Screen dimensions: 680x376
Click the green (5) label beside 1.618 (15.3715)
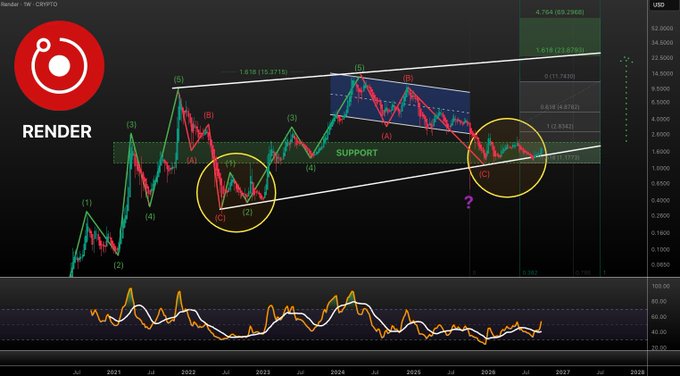pyautogui.click(x=360, y=68)
